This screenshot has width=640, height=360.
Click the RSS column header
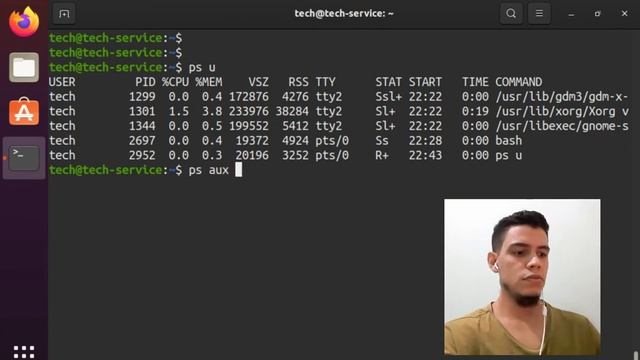(298, 82)
